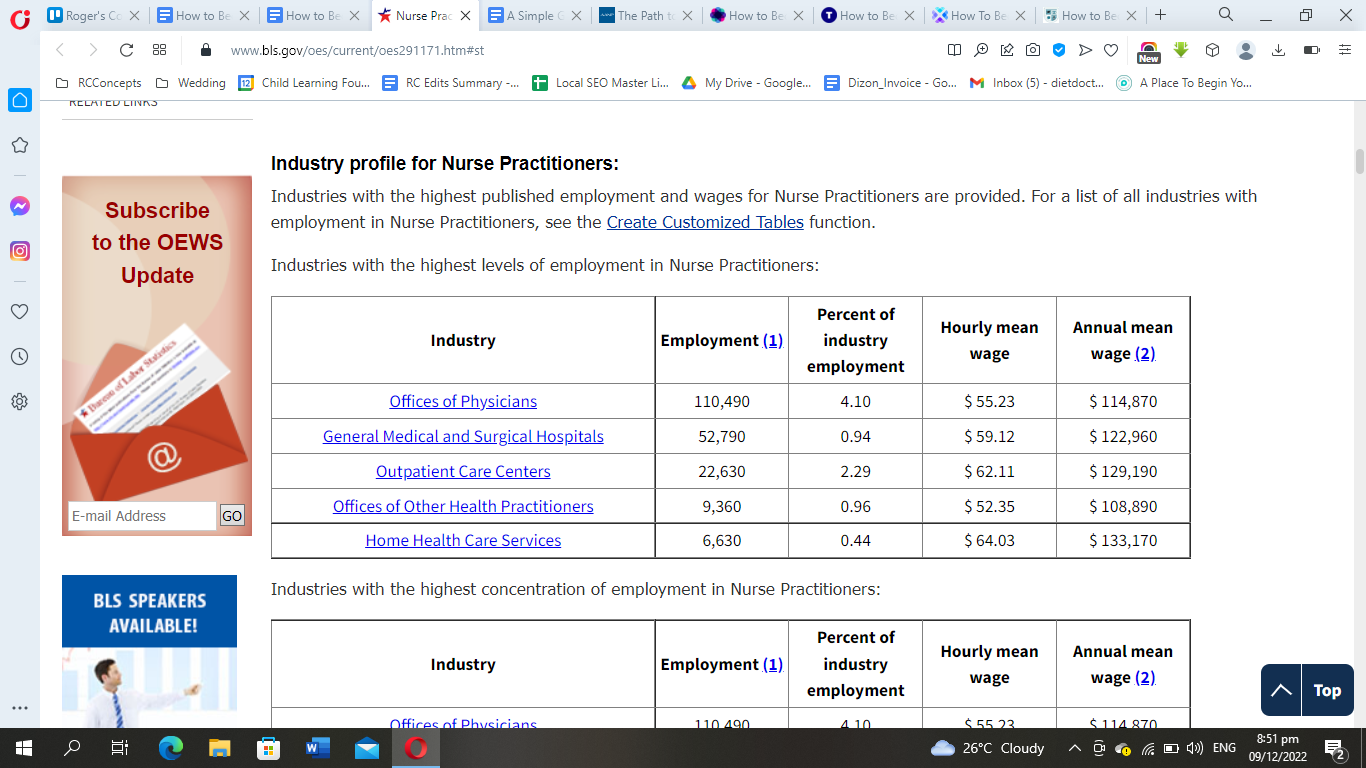Open the sidebar home workspace icon

pyautogui.click(x=19, y=100)
